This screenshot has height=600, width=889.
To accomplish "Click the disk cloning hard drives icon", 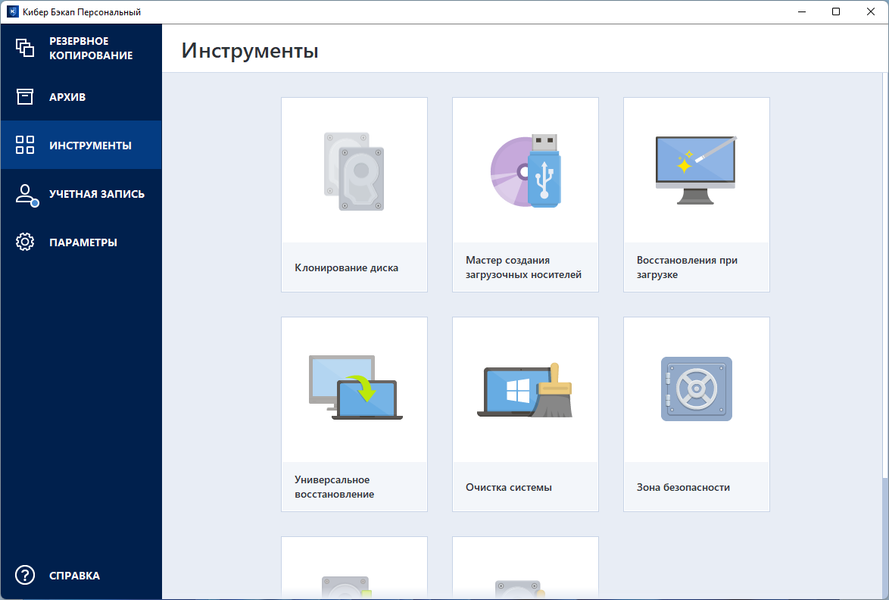I will point(354,171).
